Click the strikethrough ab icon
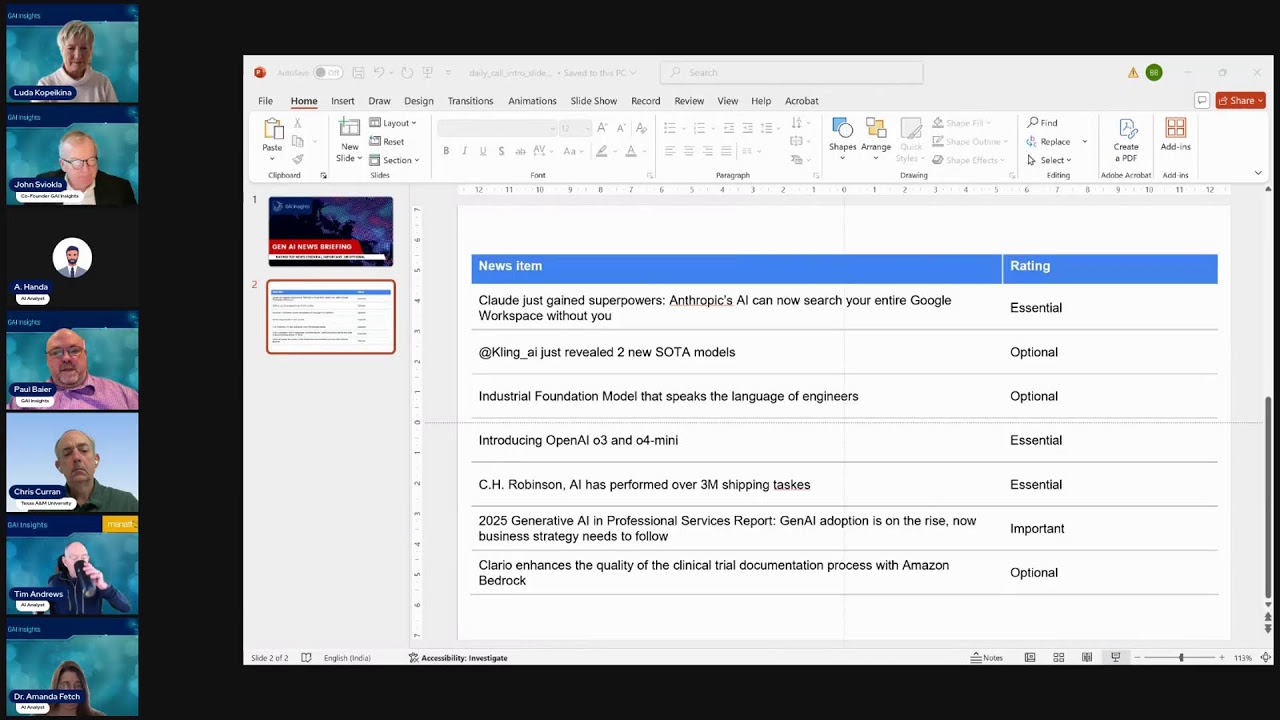Image resolution: width=1280 pixels, height=720 pixels. [x=520, y=151]
